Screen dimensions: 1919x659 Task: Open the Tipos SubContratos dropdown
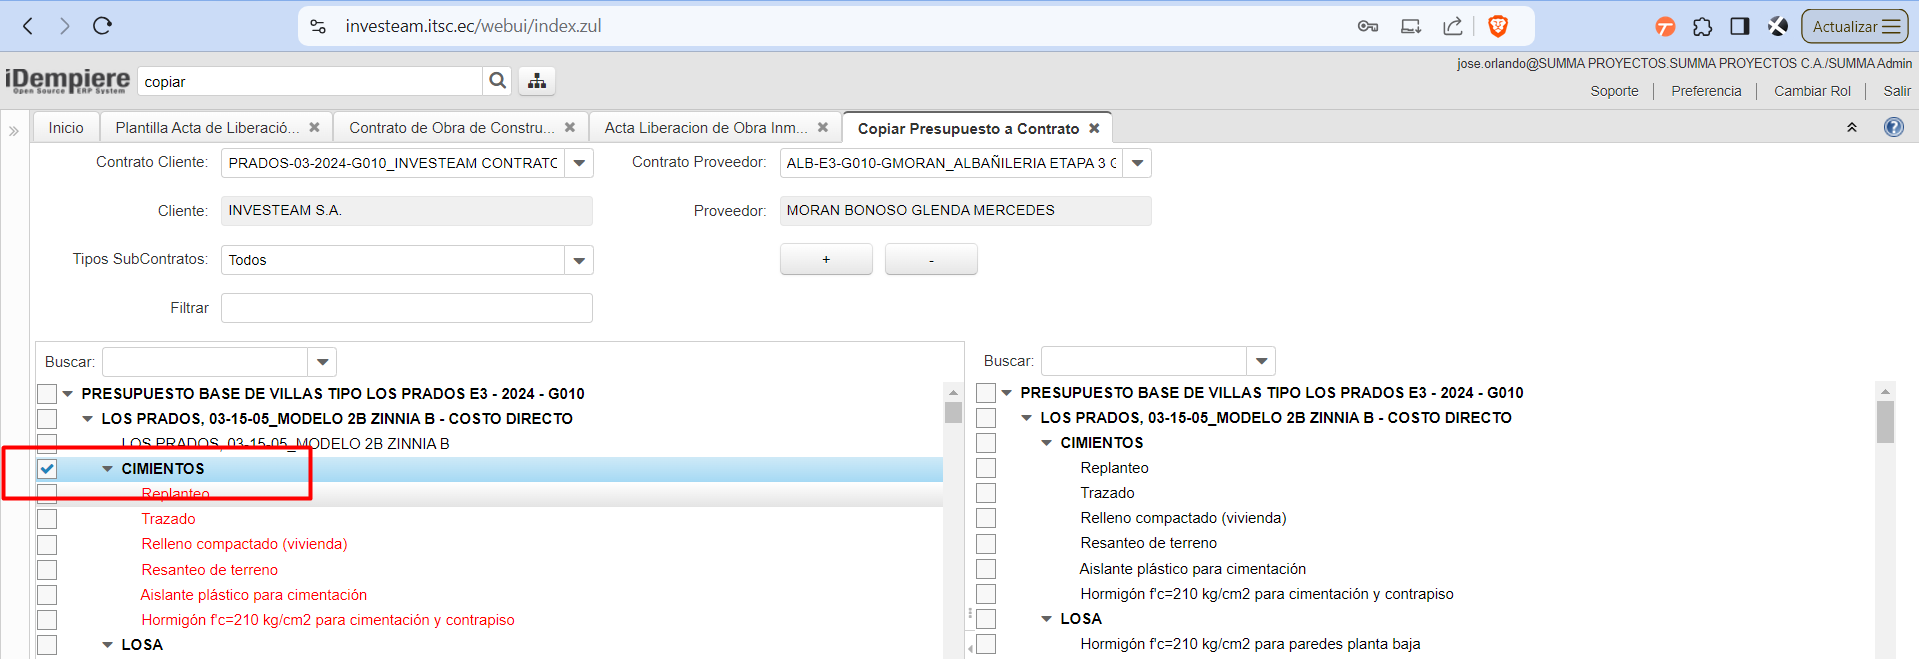coord(579,260)
